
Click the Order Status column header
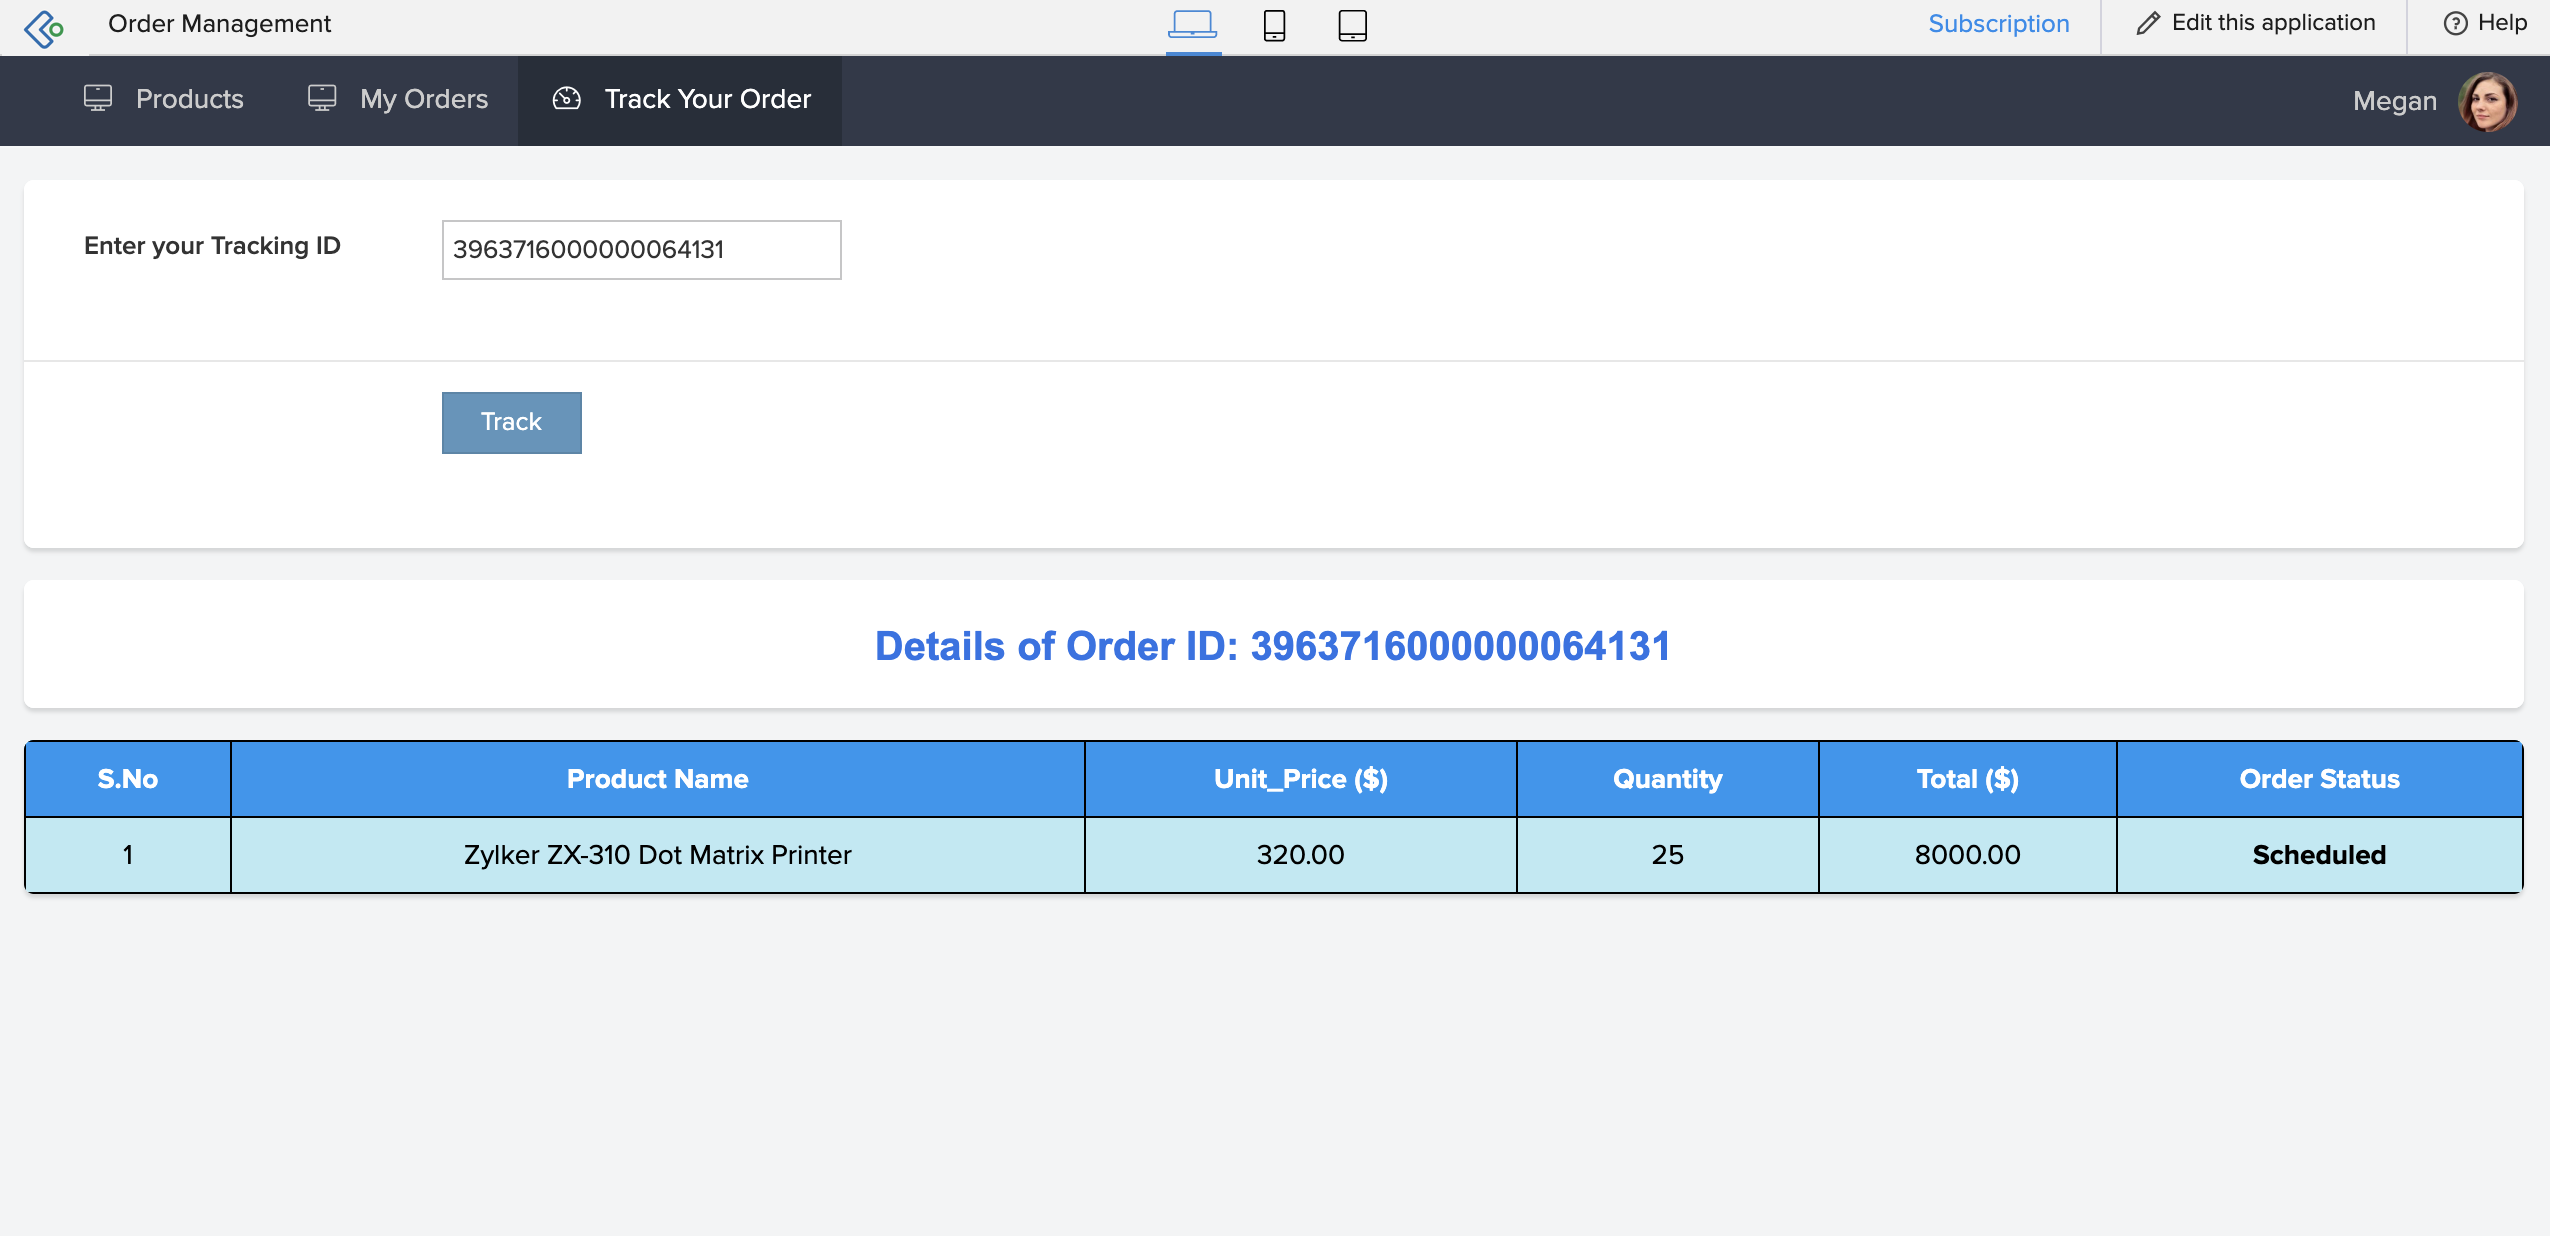tap(2318, 779)
